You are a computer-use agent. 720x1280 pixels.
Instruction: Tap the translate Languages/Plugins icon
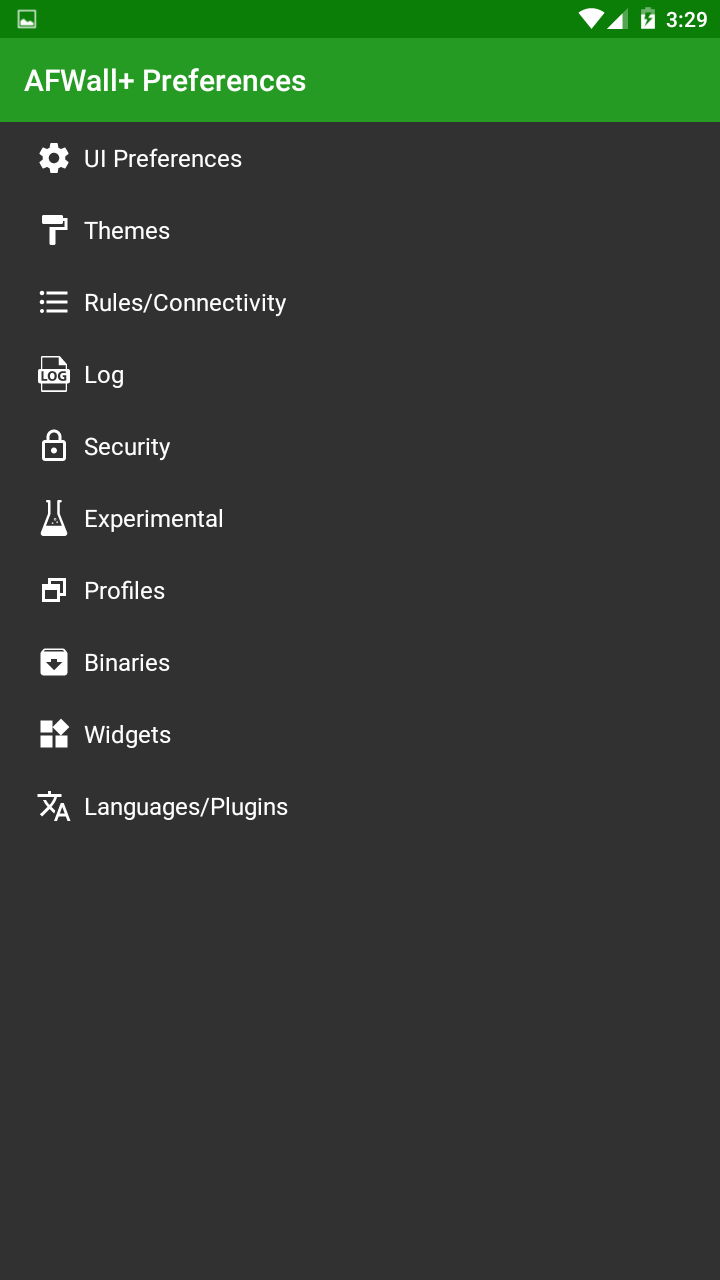pos(54,806)
